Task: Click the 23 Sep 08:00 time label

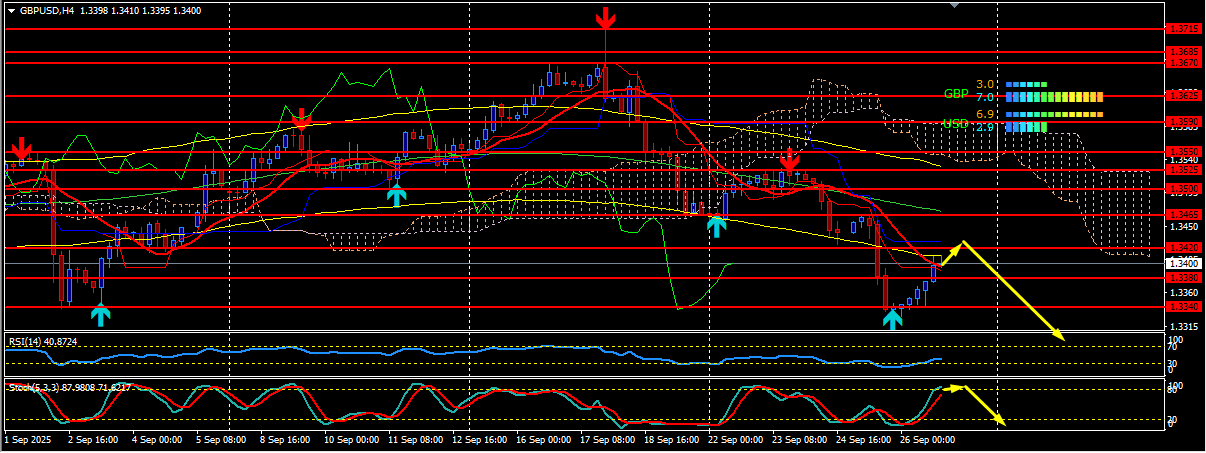Action: coord(798,439)
